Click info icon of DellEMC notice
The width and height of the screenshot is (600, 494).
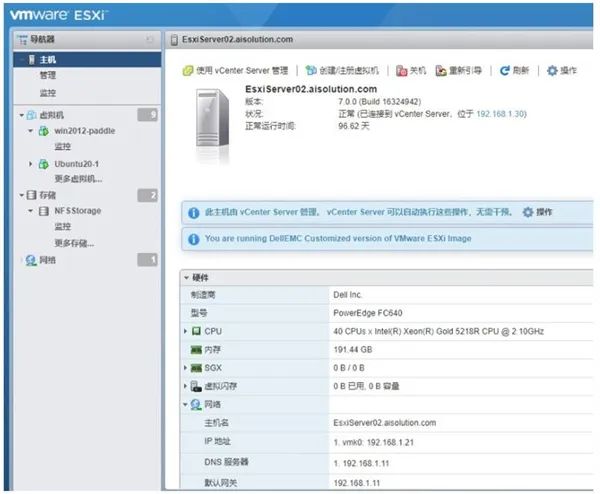pos(194,239)
